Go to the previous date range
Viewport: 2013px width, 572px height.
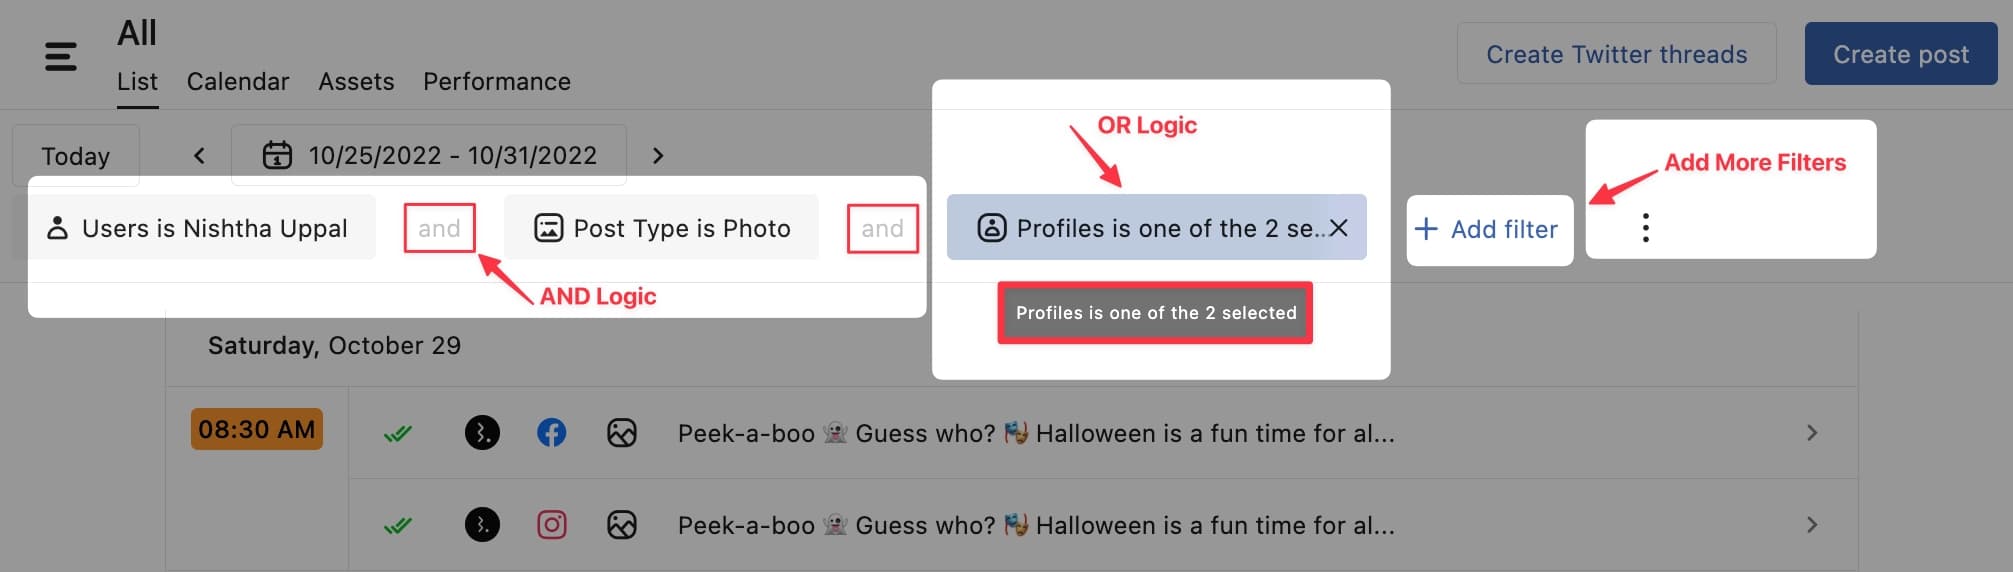[199, 156]
